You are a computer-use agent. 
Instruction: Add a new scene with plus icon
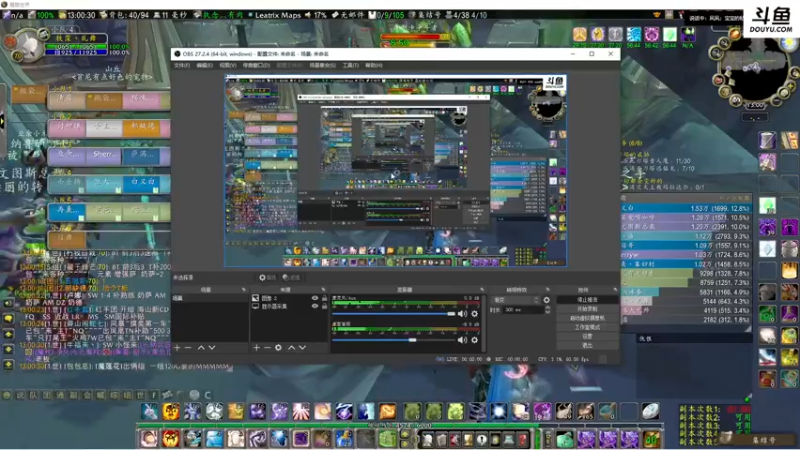coord(177,347)
